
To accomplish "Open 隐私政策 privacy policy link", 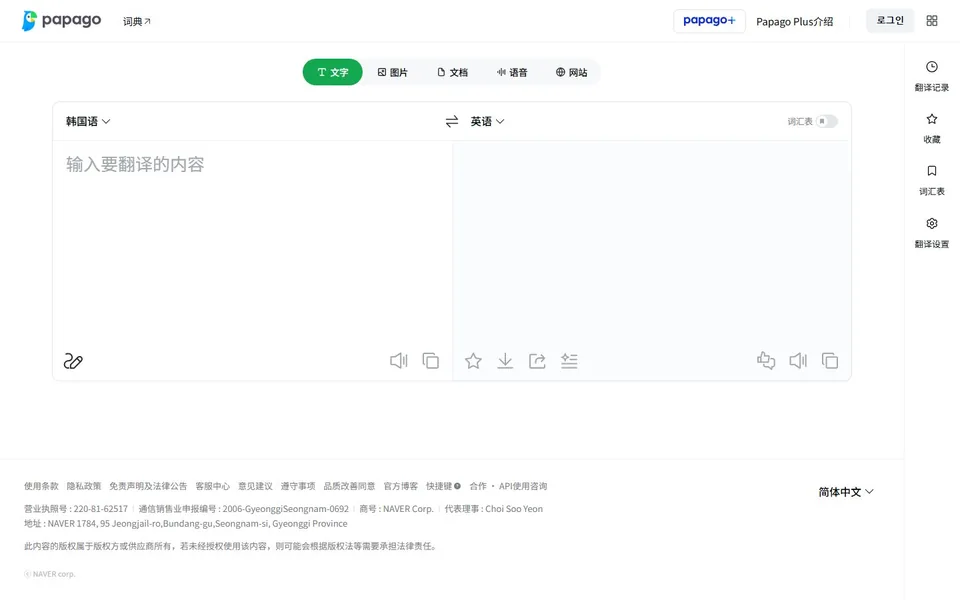I will tap(84, 486).
